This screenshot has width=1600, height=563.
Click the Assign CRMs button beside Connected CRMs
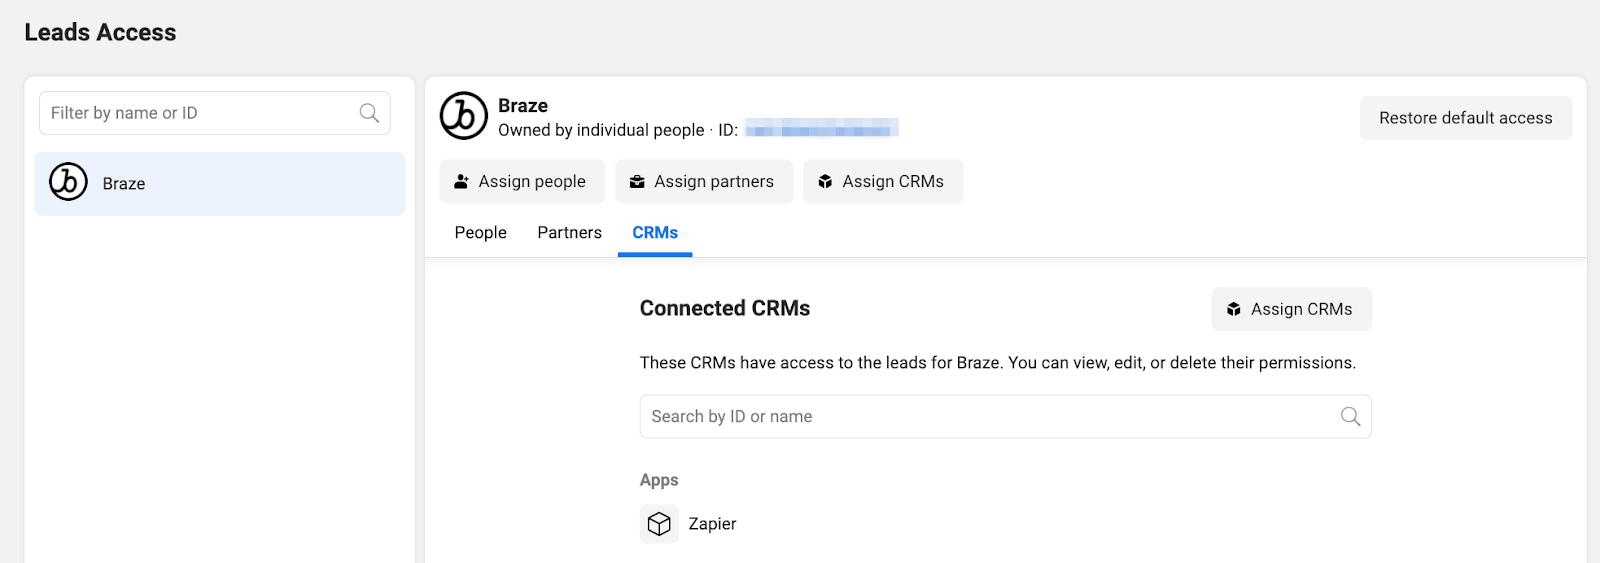1291,309
